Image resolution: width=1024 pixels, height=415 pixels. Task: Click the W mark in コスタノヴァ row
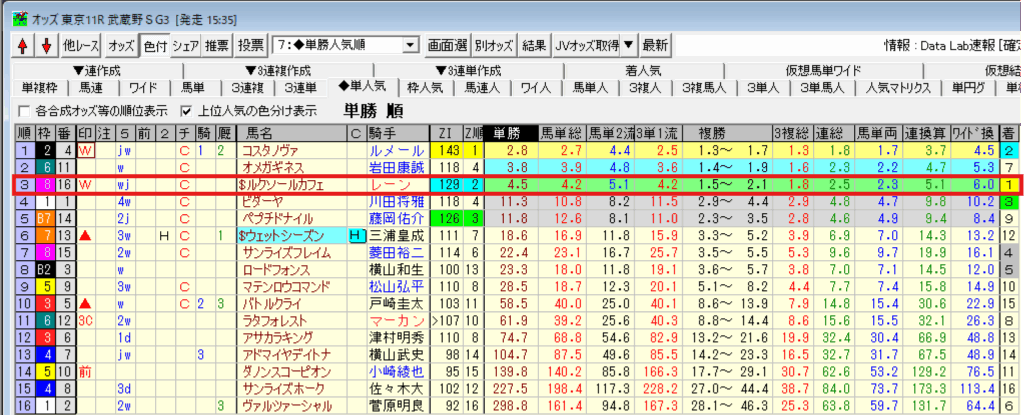pos(84,150)
